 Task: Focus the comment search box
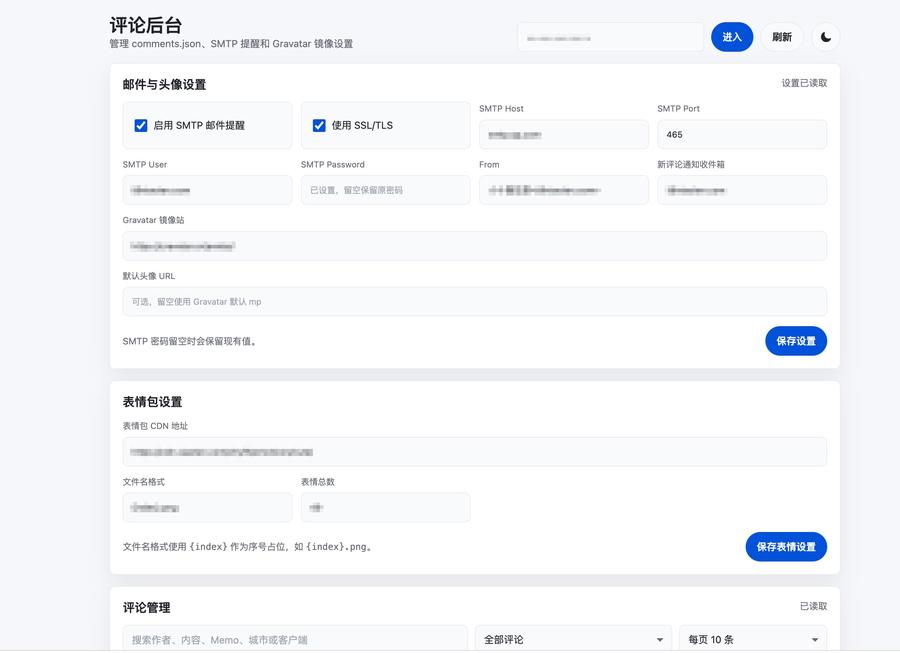coord(295,640)
